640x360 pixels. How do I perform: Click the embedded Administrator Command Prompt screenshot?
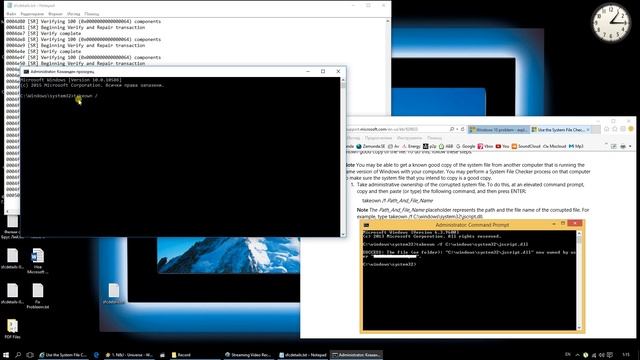[x=473, y=276]
